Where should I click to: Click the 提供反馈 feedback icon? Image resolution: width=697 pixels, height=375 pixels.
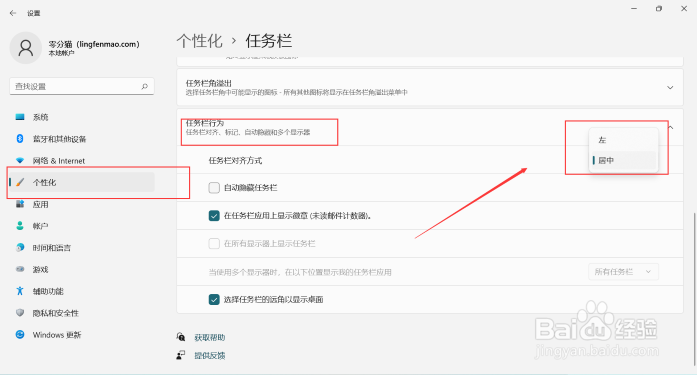point(181,355)
